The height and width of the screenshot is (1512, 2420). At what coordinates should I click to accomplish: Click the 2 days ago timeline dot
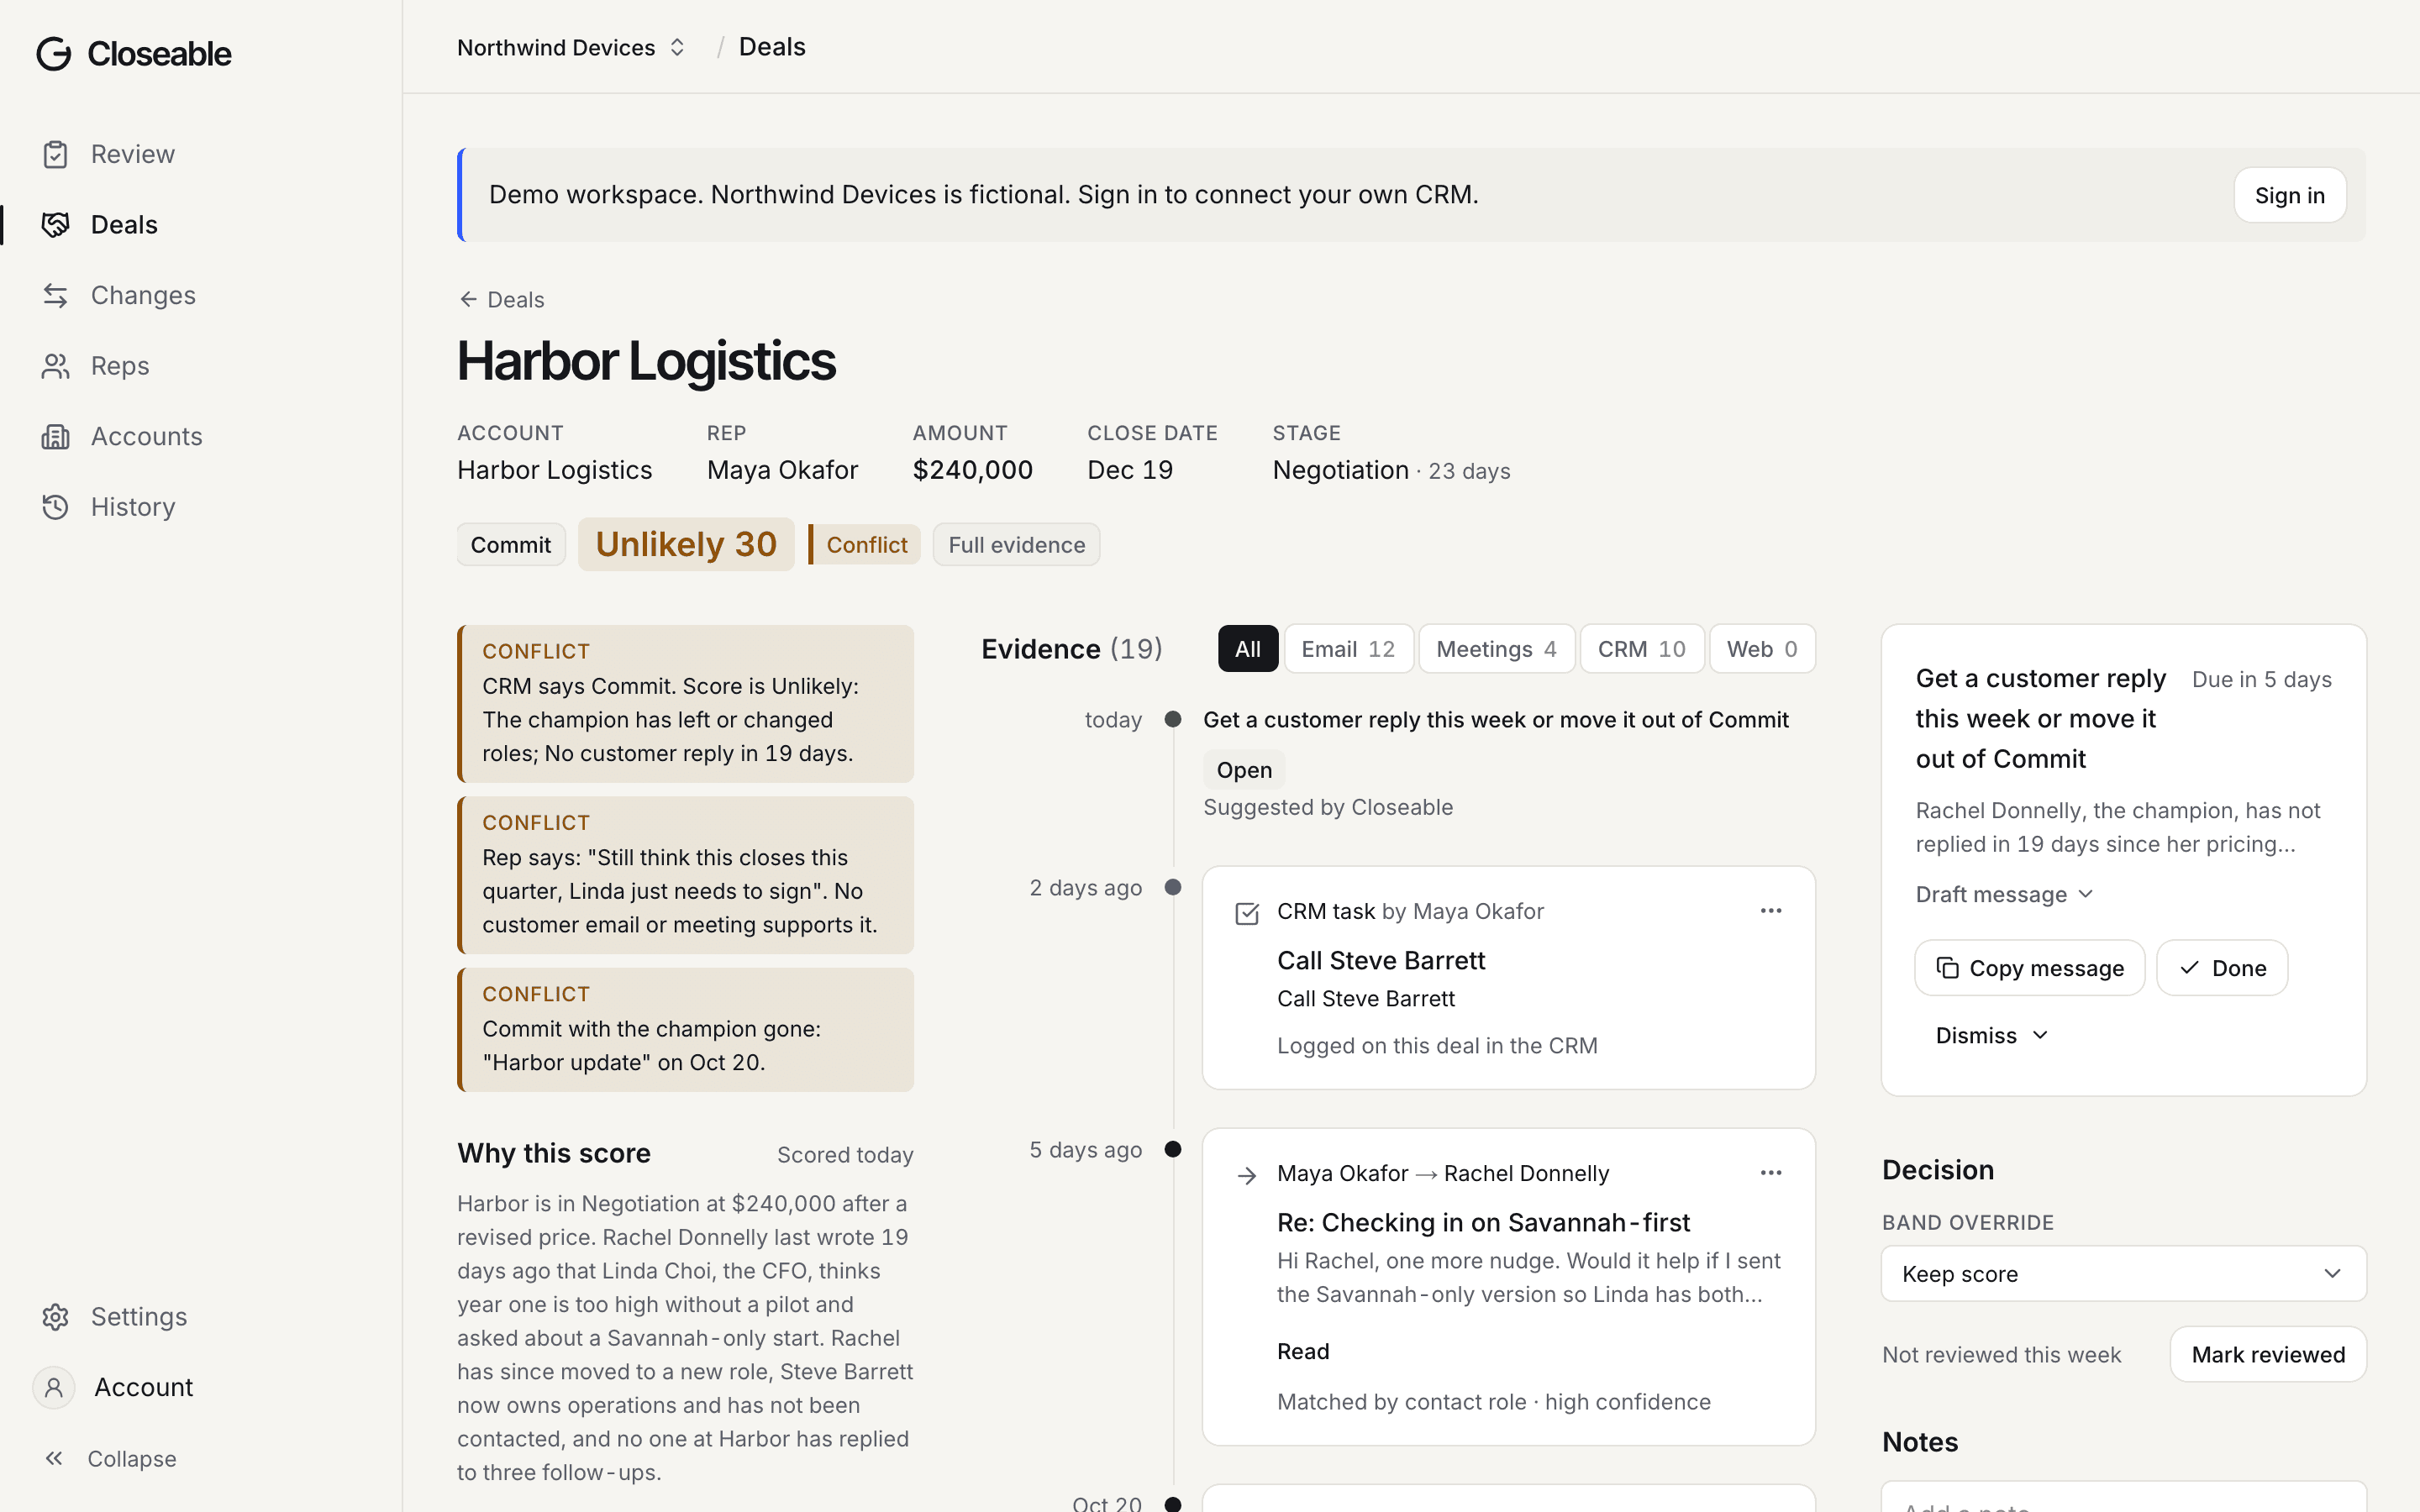pyautogui.click(x=1173, y=888)
